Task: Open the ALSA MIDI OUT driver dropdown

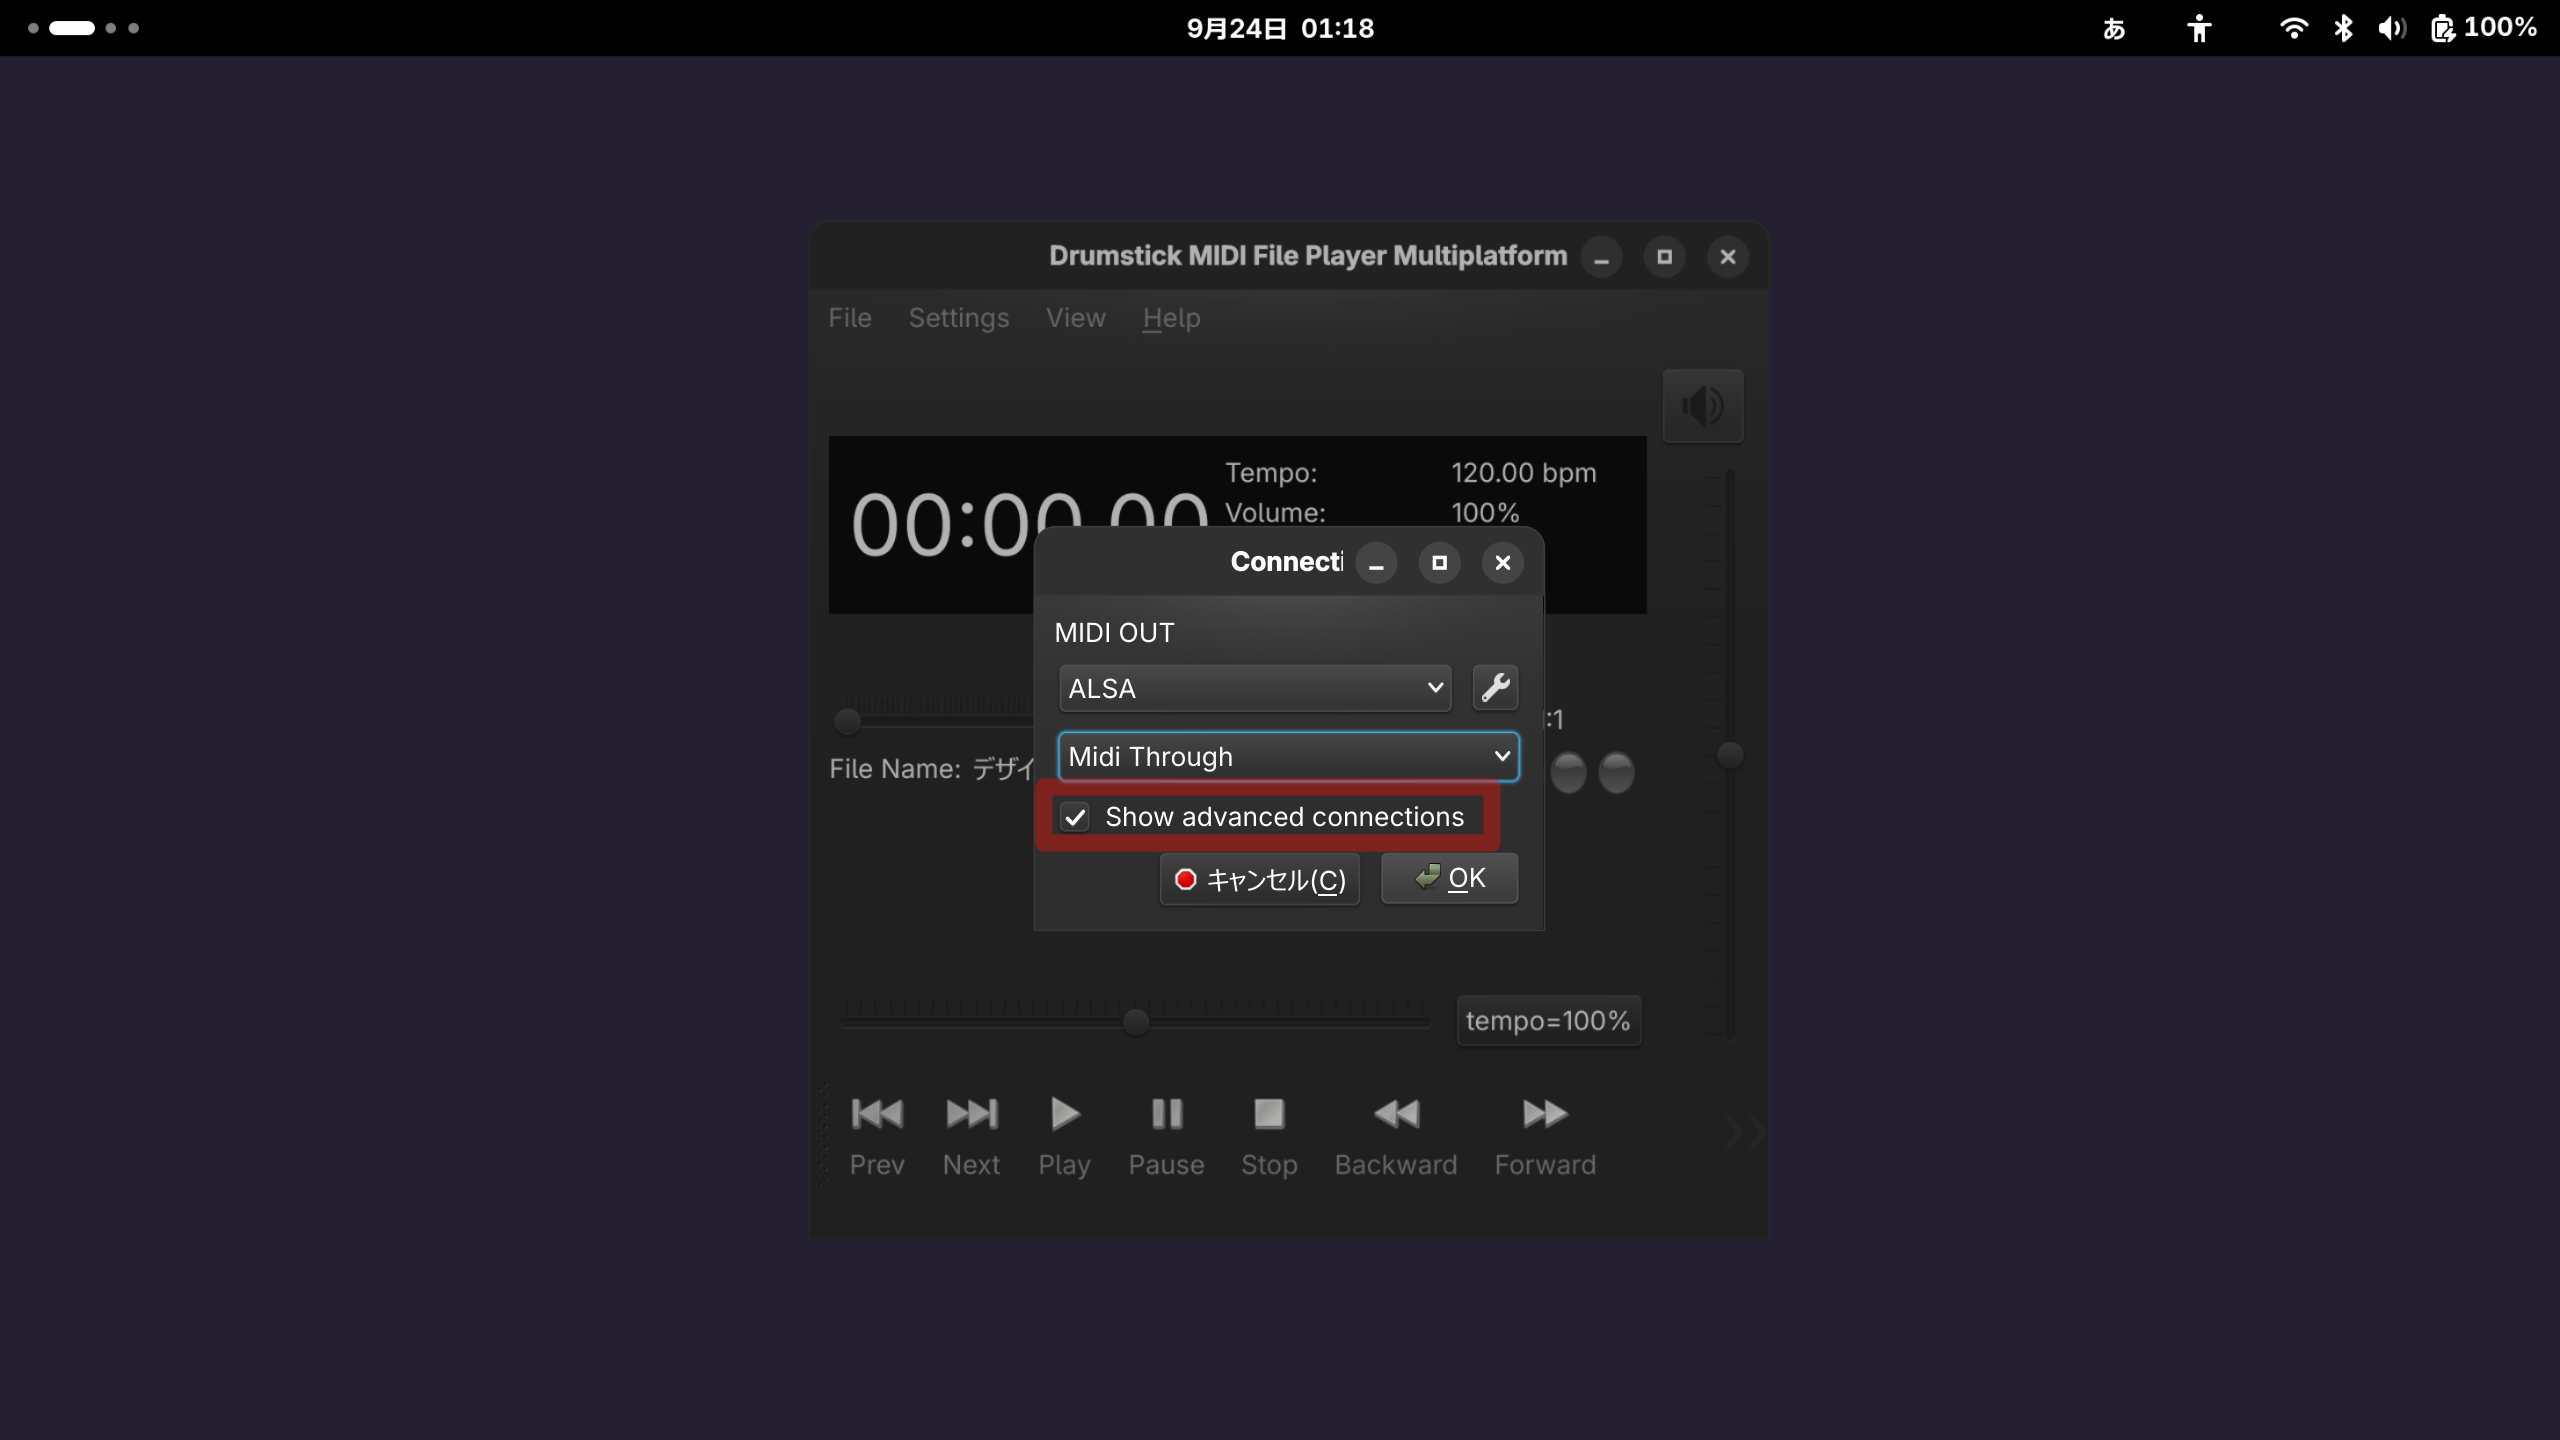Action: (1255, 688)
